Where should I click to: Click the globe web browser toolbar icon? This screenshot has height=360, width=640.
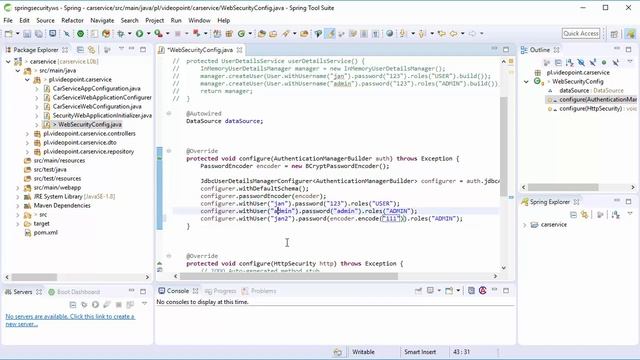point(390,33)
